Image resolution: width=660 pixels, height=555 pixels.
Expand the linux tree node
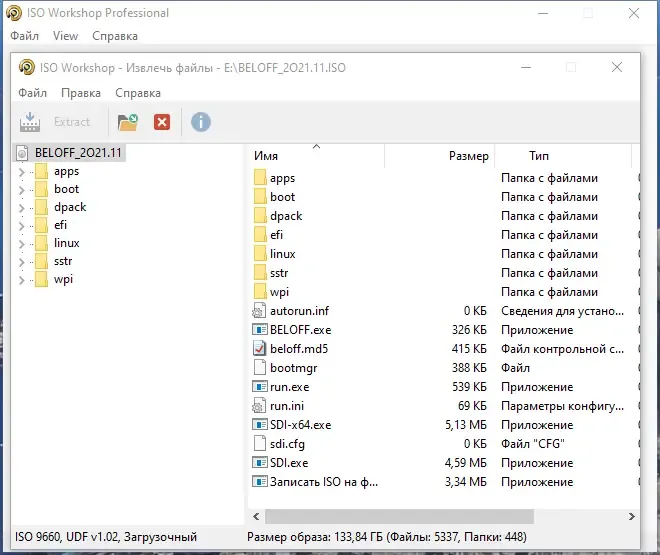point(21,244)
